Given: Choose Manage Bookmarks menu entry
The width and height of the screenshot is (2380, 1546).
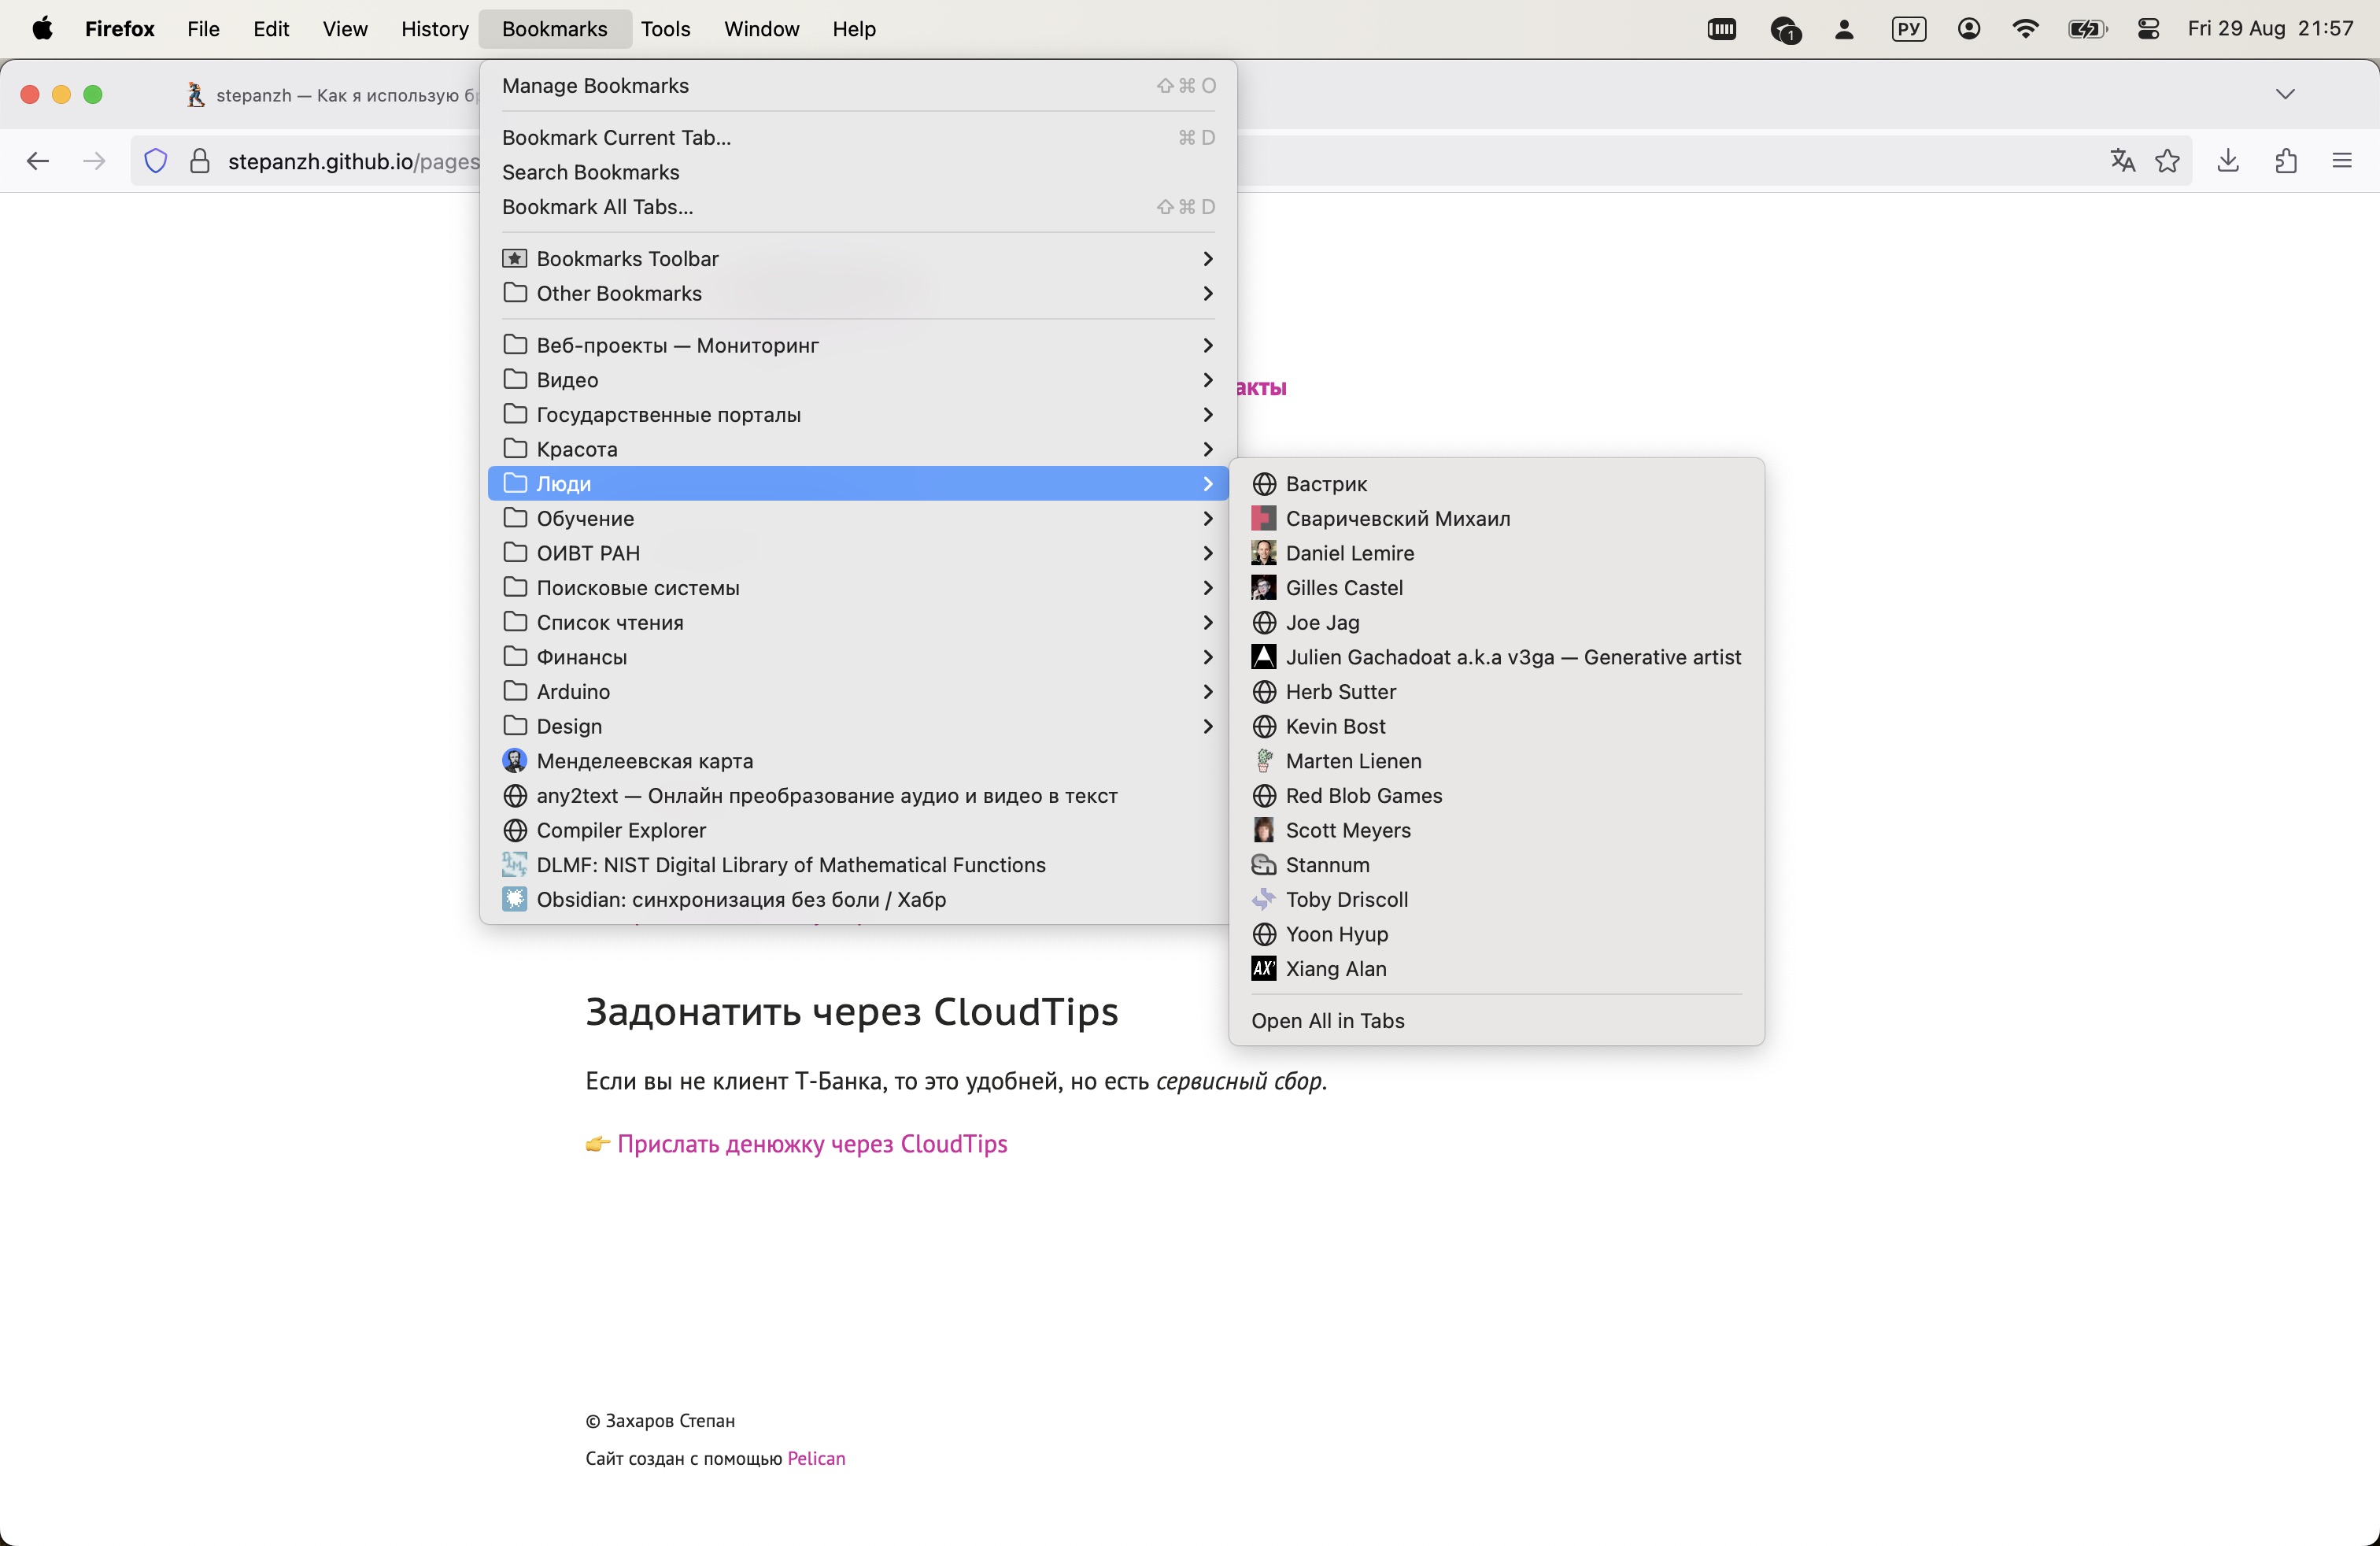Looking at the screenshot, I should (x=858, y=86).
